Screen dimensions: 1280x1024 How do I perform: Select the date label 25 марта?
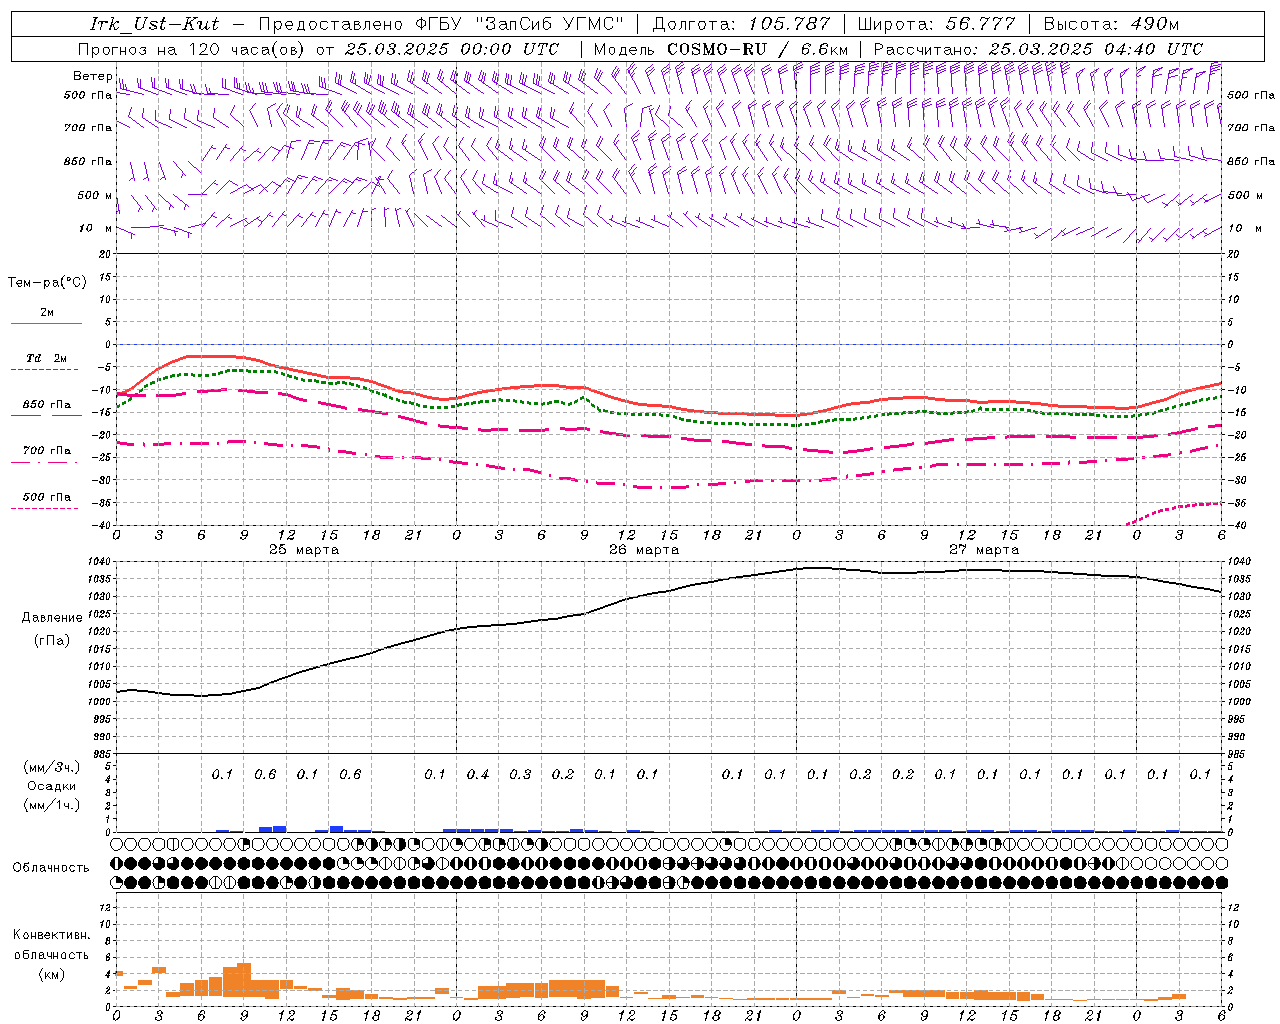[x=304, y=550]
